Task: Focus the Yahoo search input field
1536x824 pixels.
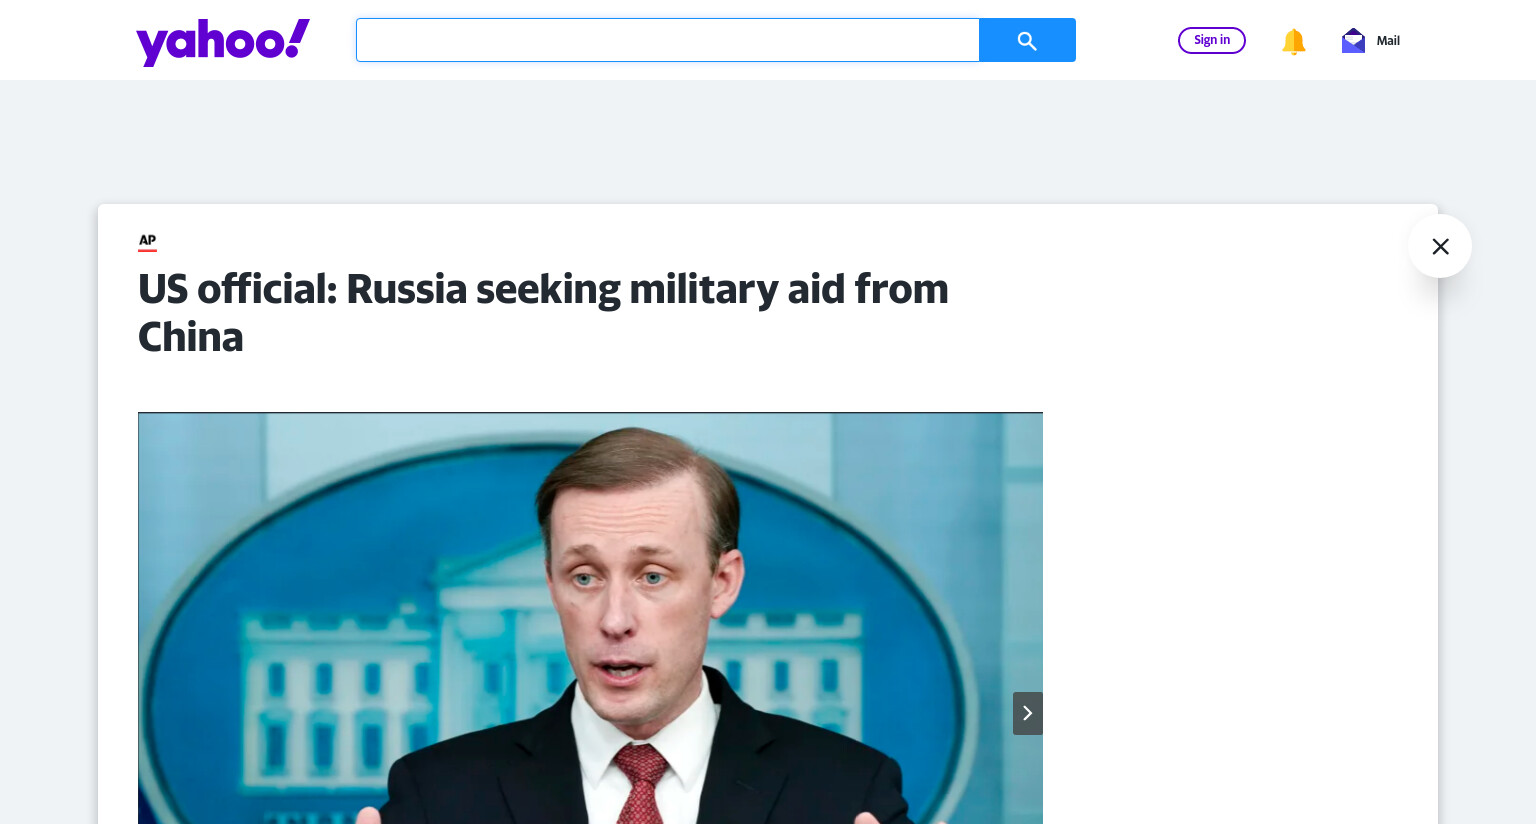Action: click(x=667, y=40)
